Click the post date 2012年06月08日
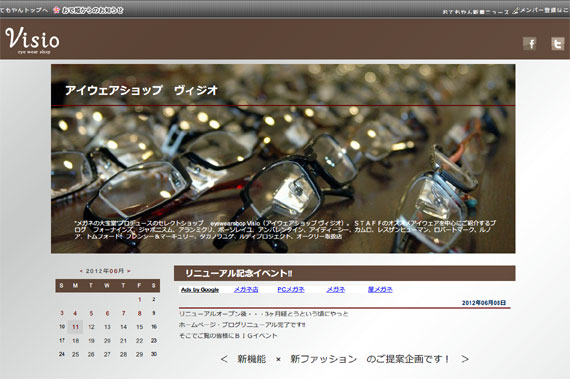570x379 pixels. click(484, 303)
